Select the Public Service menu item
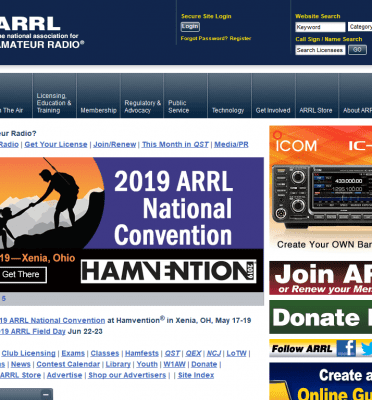The width and height of the screenshot is (372, 400). pyautogui.click(x=178, y=107)
